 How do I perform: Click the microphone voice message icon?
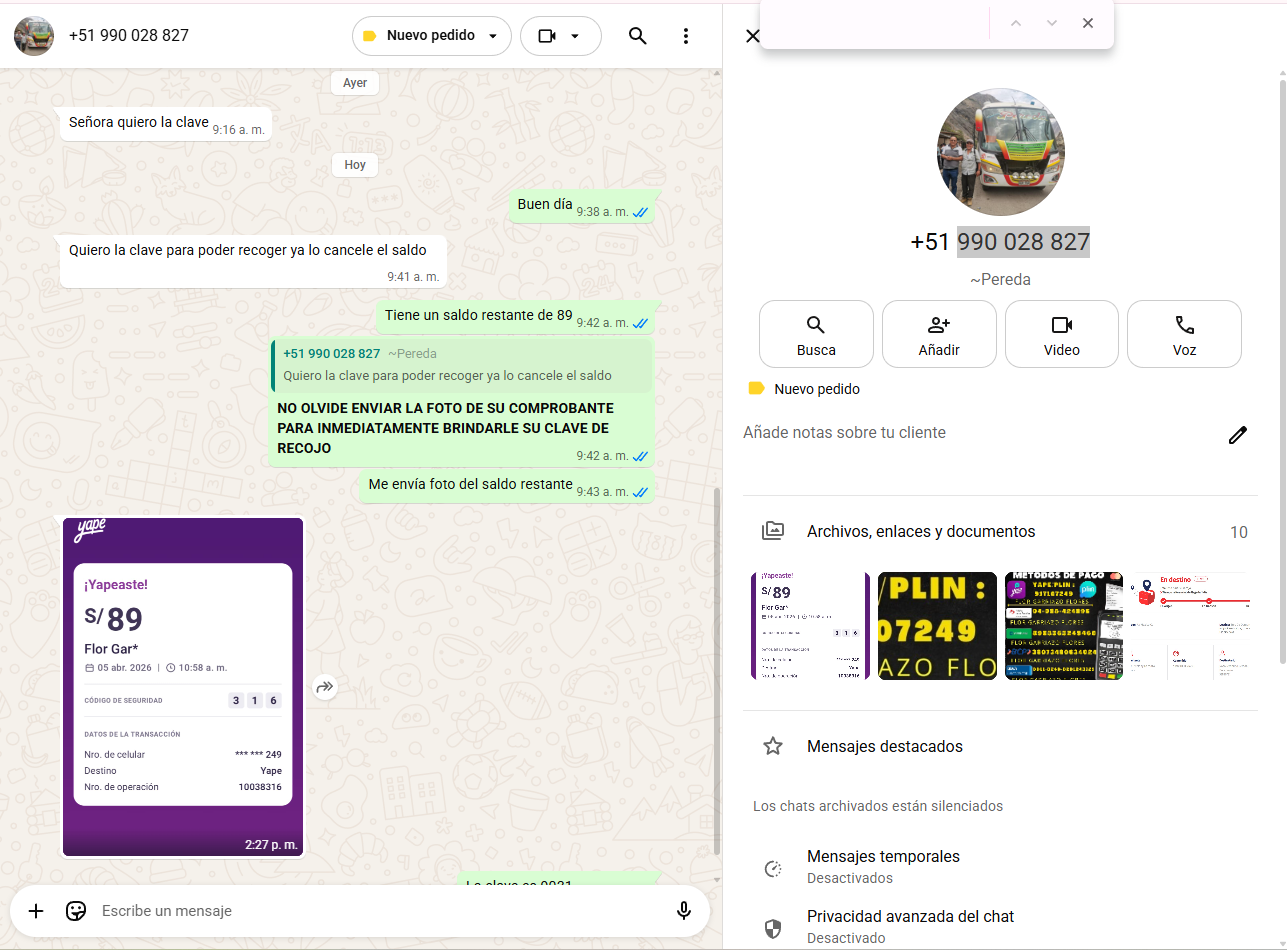pos(684,911)
